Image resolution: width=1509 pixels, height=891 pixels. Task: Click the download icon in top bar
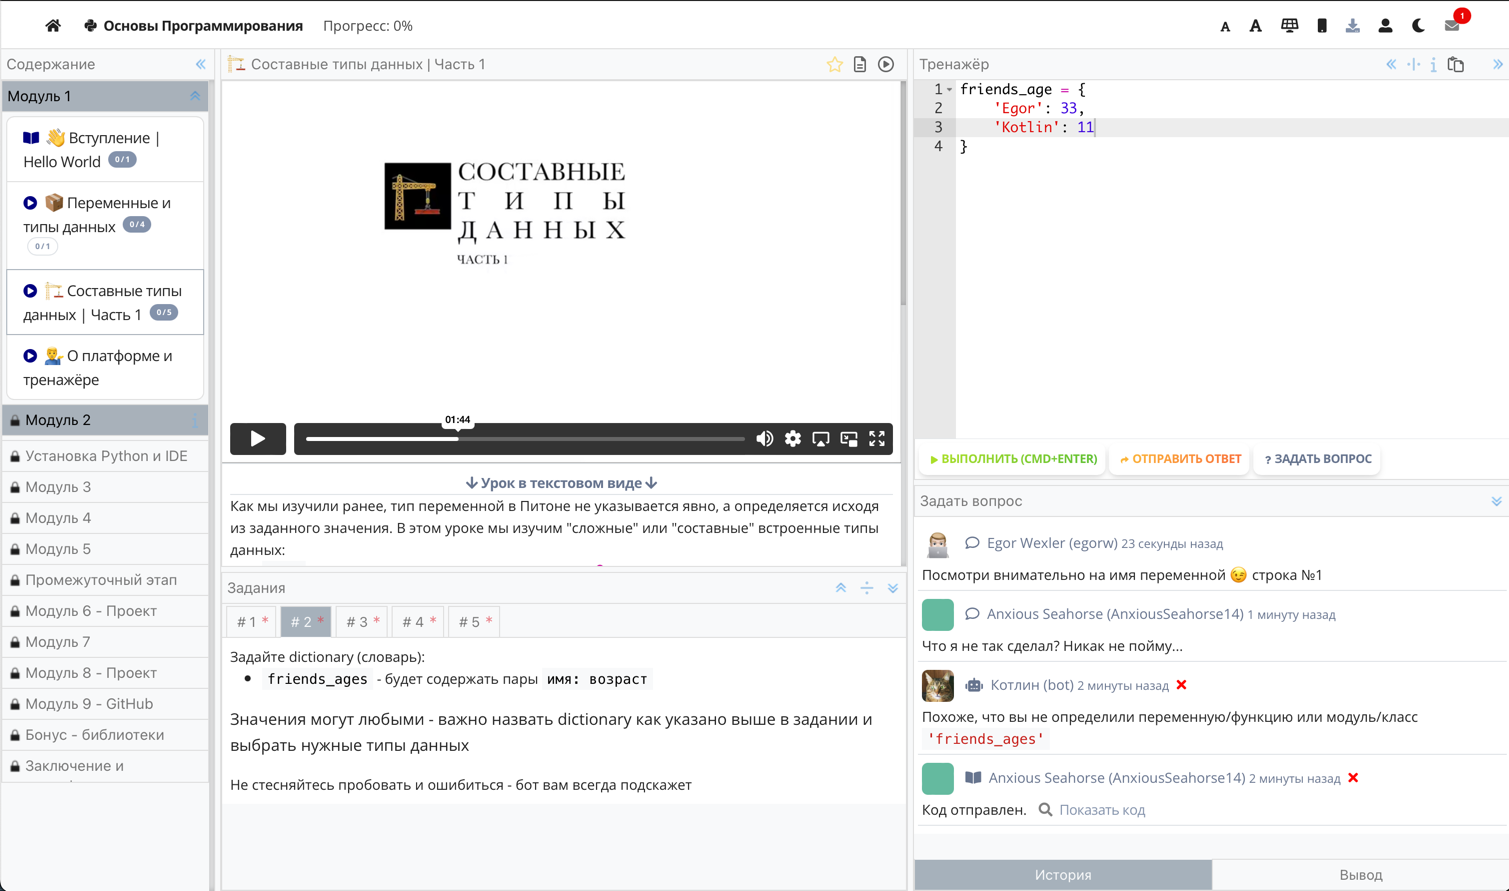click(1352, 26)
